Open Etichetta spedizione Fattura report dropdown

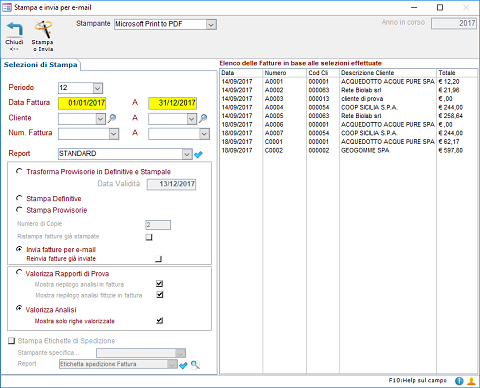pyautogui.click(x=172, y=364)
